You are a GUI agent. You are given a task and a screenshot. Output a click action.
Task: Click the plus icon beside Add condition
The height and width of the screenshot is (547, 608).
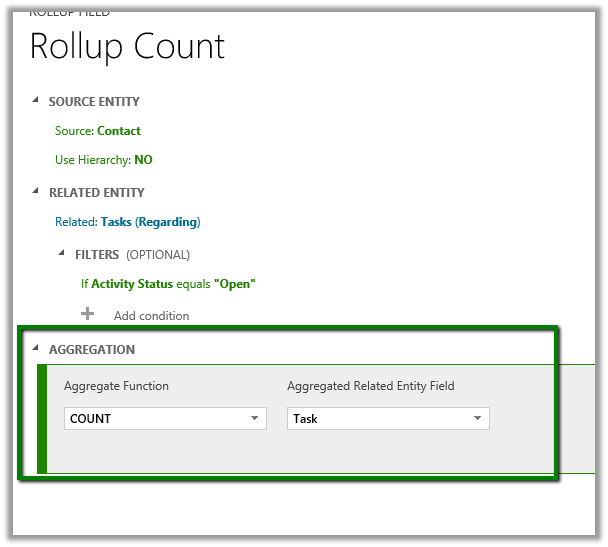tap(88, 314)
